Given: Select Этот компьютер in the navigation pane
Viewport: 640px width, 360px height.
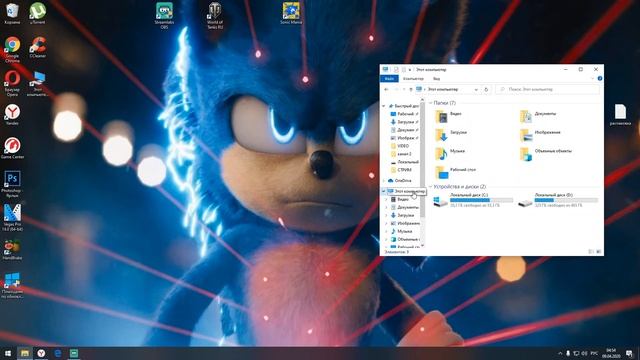Looking at the screenshot, I should coord(406,191).
